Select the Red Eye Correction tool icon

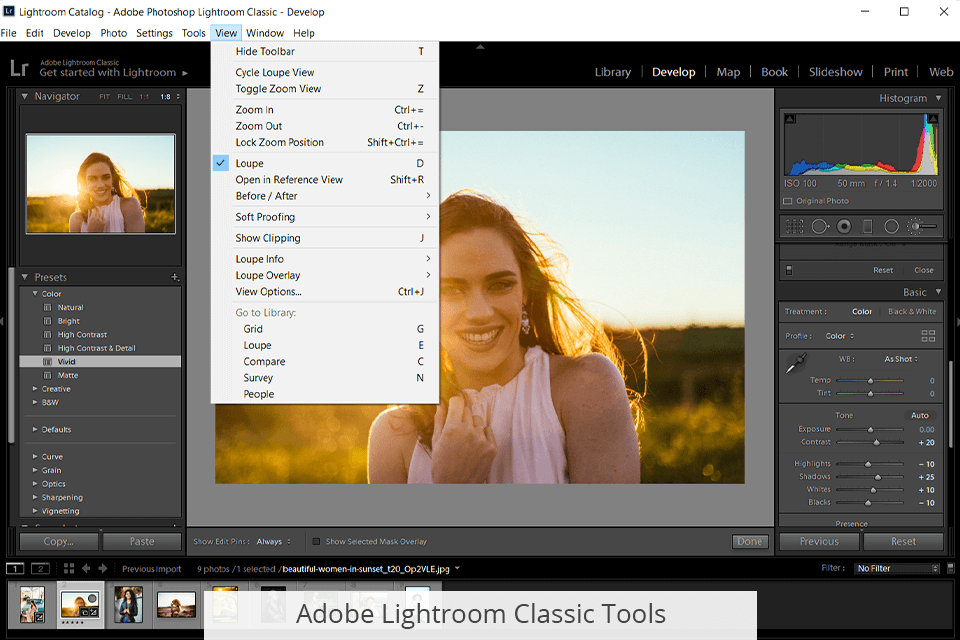point(844,227)
